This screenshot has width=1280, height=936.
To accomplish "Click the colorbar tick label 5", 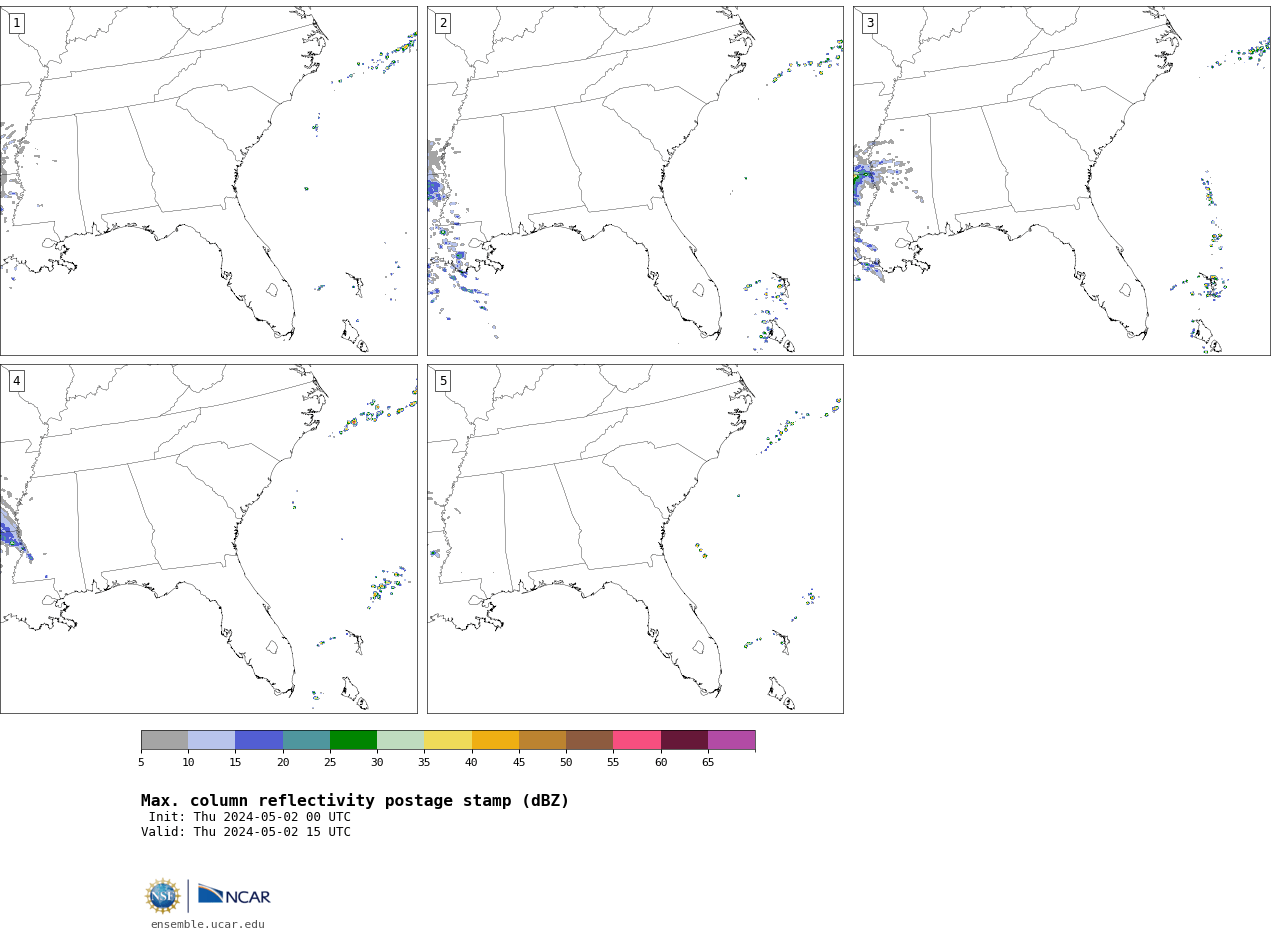I will coord(141,763).
